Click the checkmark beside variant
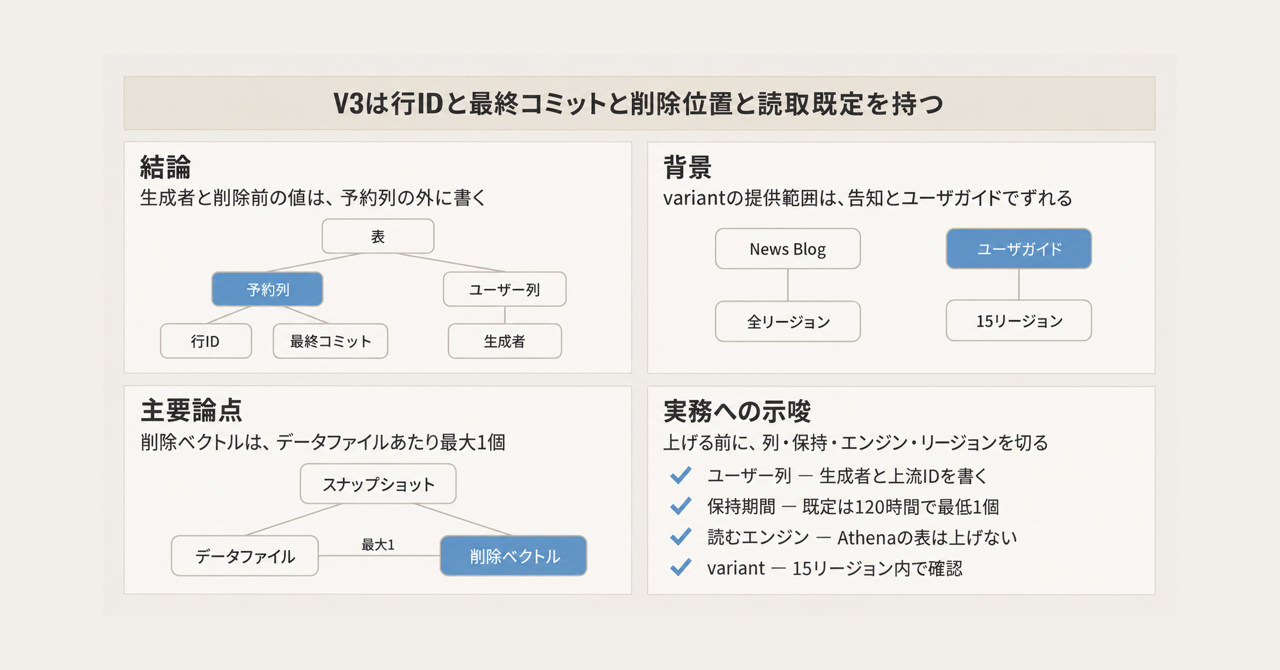Viewport: 1280px width, 670px height. (681, 568)
